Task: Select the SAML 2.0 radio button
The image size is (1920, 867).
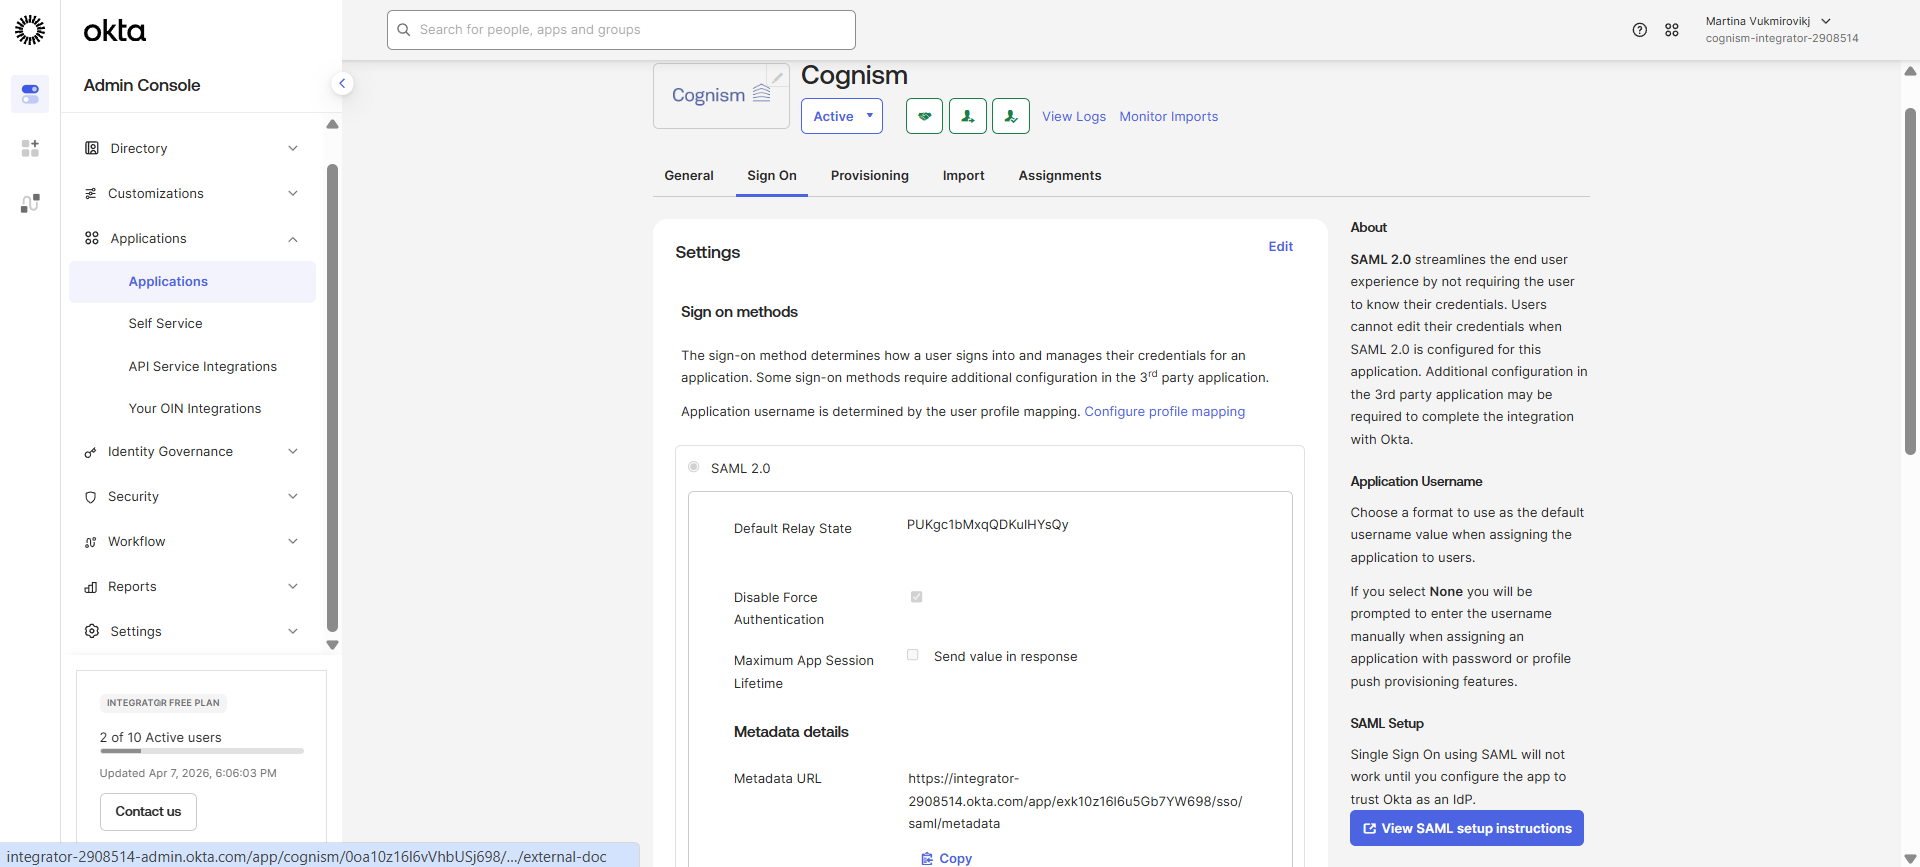Action: pyautogui.click(x=694, y=467)
